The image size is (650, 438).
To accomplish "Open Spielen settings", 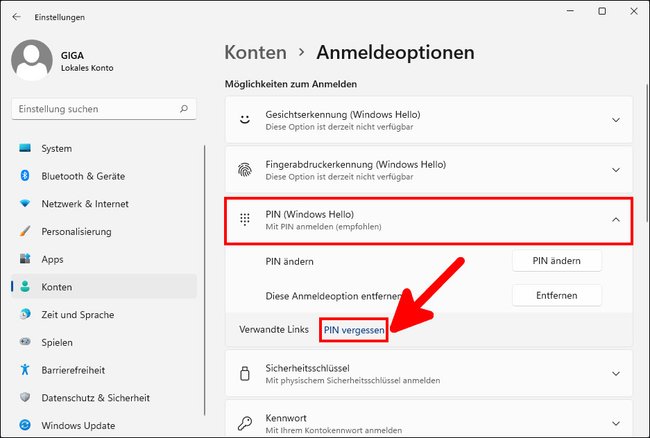I will click(104, 342).
